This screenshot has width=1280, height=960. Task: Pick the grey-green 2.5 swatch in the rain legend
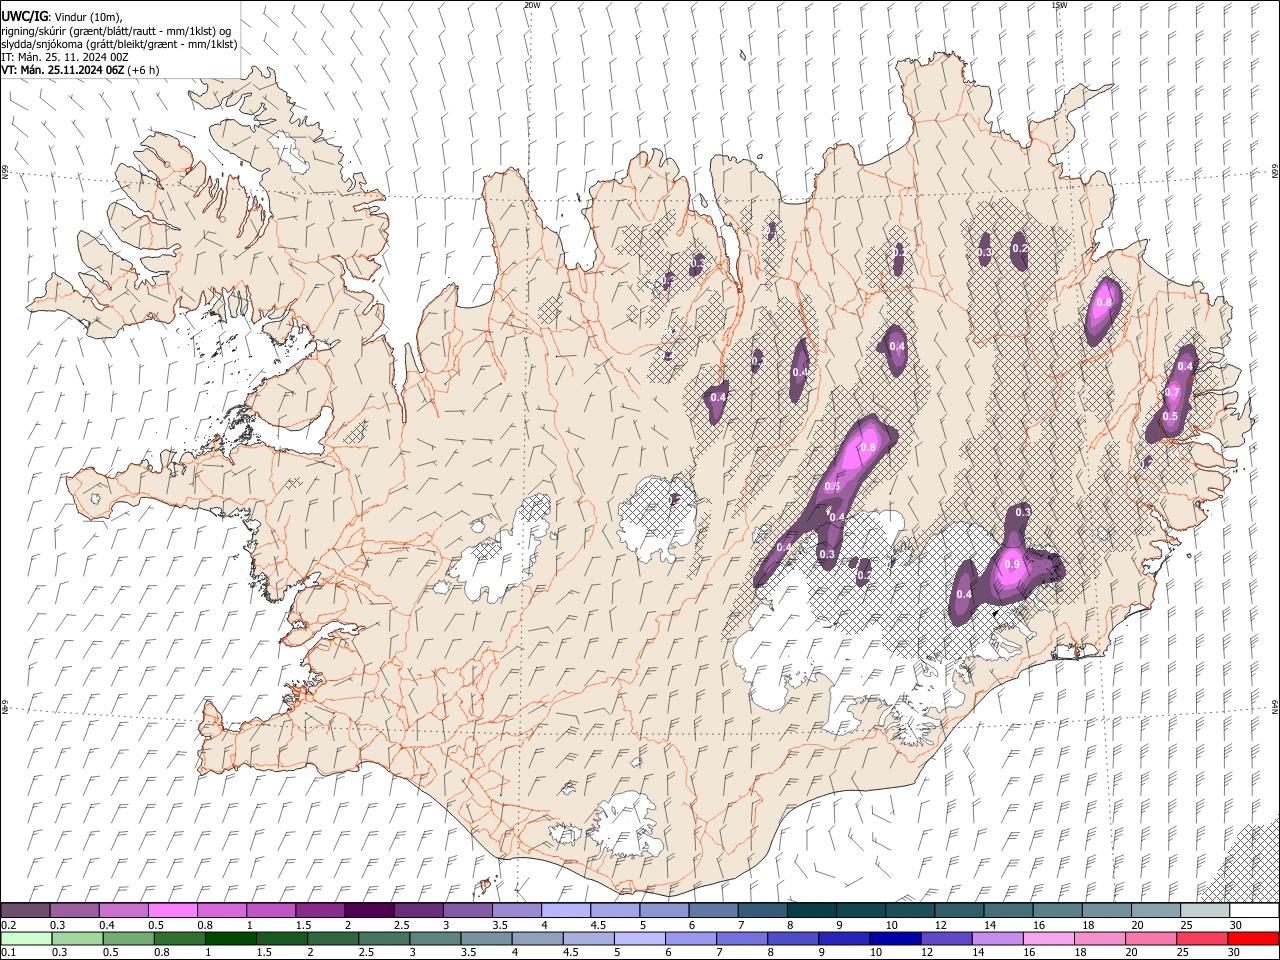(383, 938)
